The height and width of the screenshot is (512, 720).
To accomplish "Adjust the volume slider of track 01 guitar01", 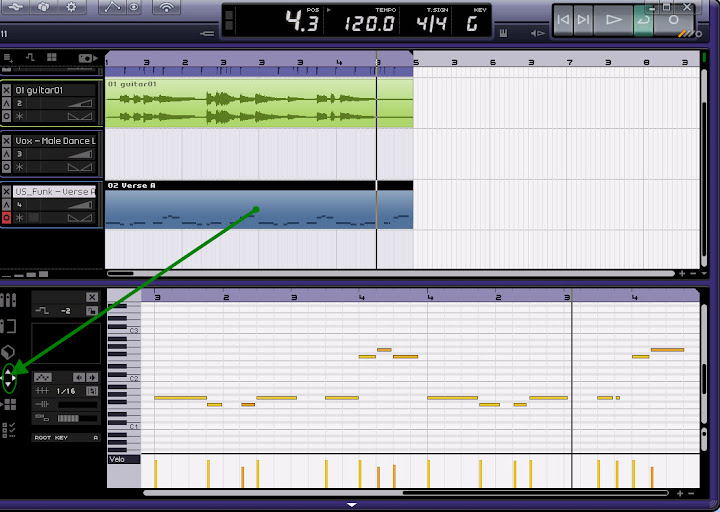I will click(x=79, y=103).
